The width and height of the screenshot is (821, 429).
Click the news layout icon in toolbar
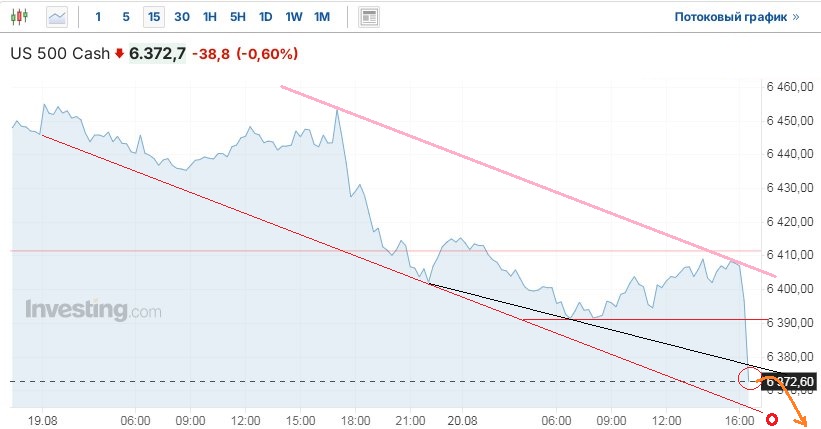(369, 17)
